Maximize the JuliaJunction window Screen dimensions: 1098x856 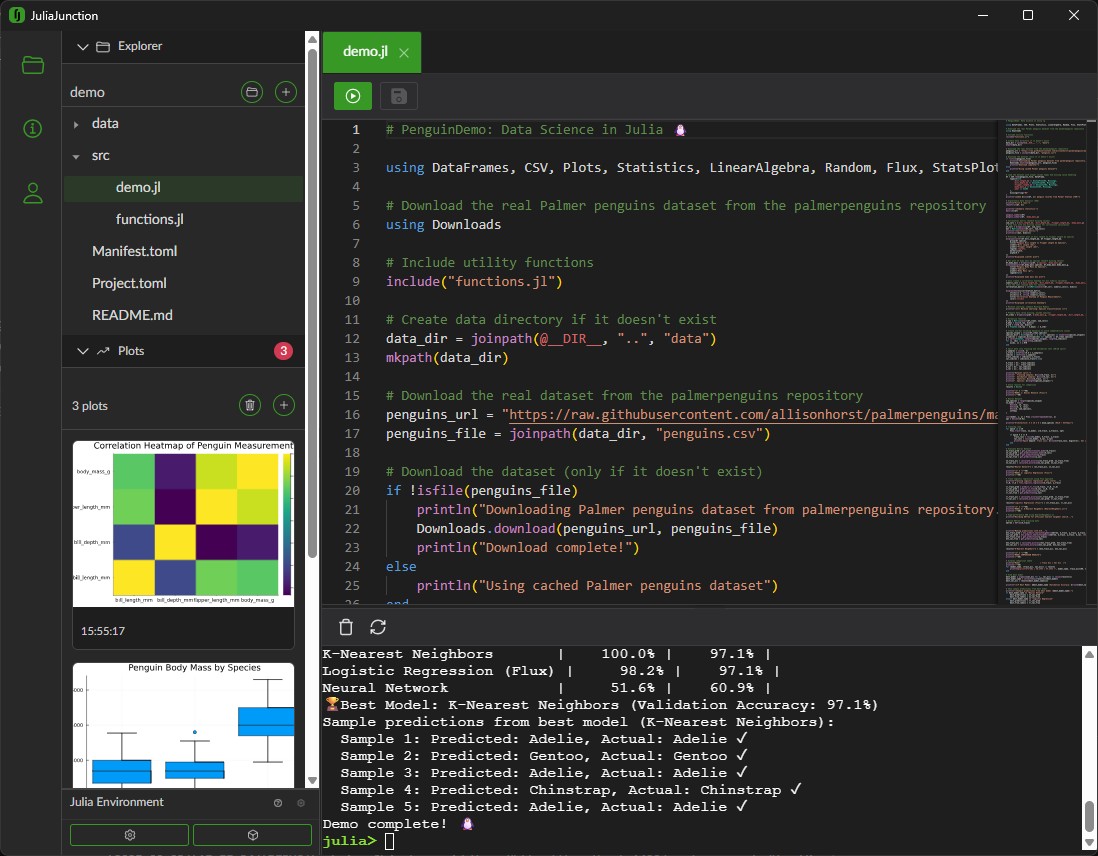[x=1028, y=15]
